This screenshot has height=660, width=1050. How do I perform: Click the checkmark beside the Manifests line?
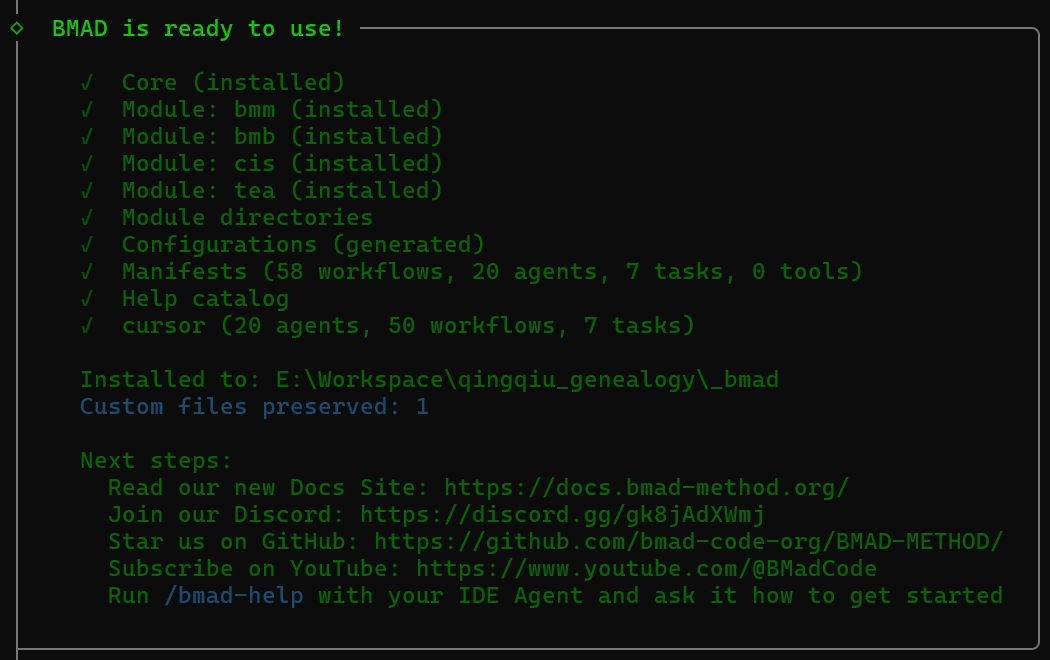(88, 271)
